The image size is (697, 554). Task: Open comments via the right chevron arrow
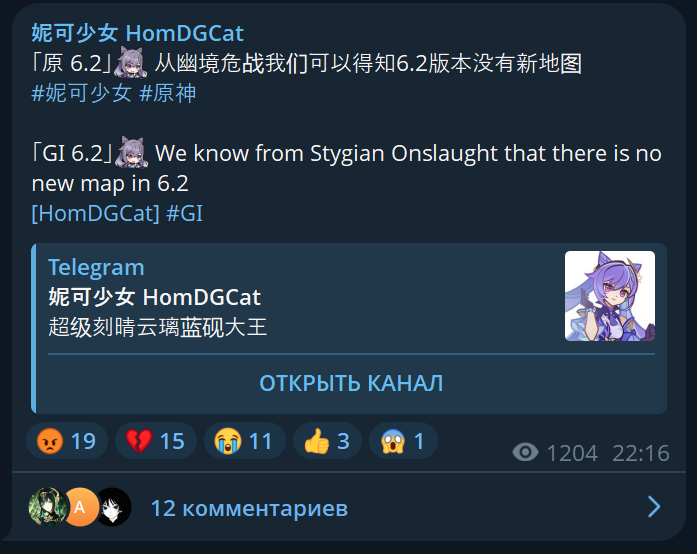click(x=653, y=507)
